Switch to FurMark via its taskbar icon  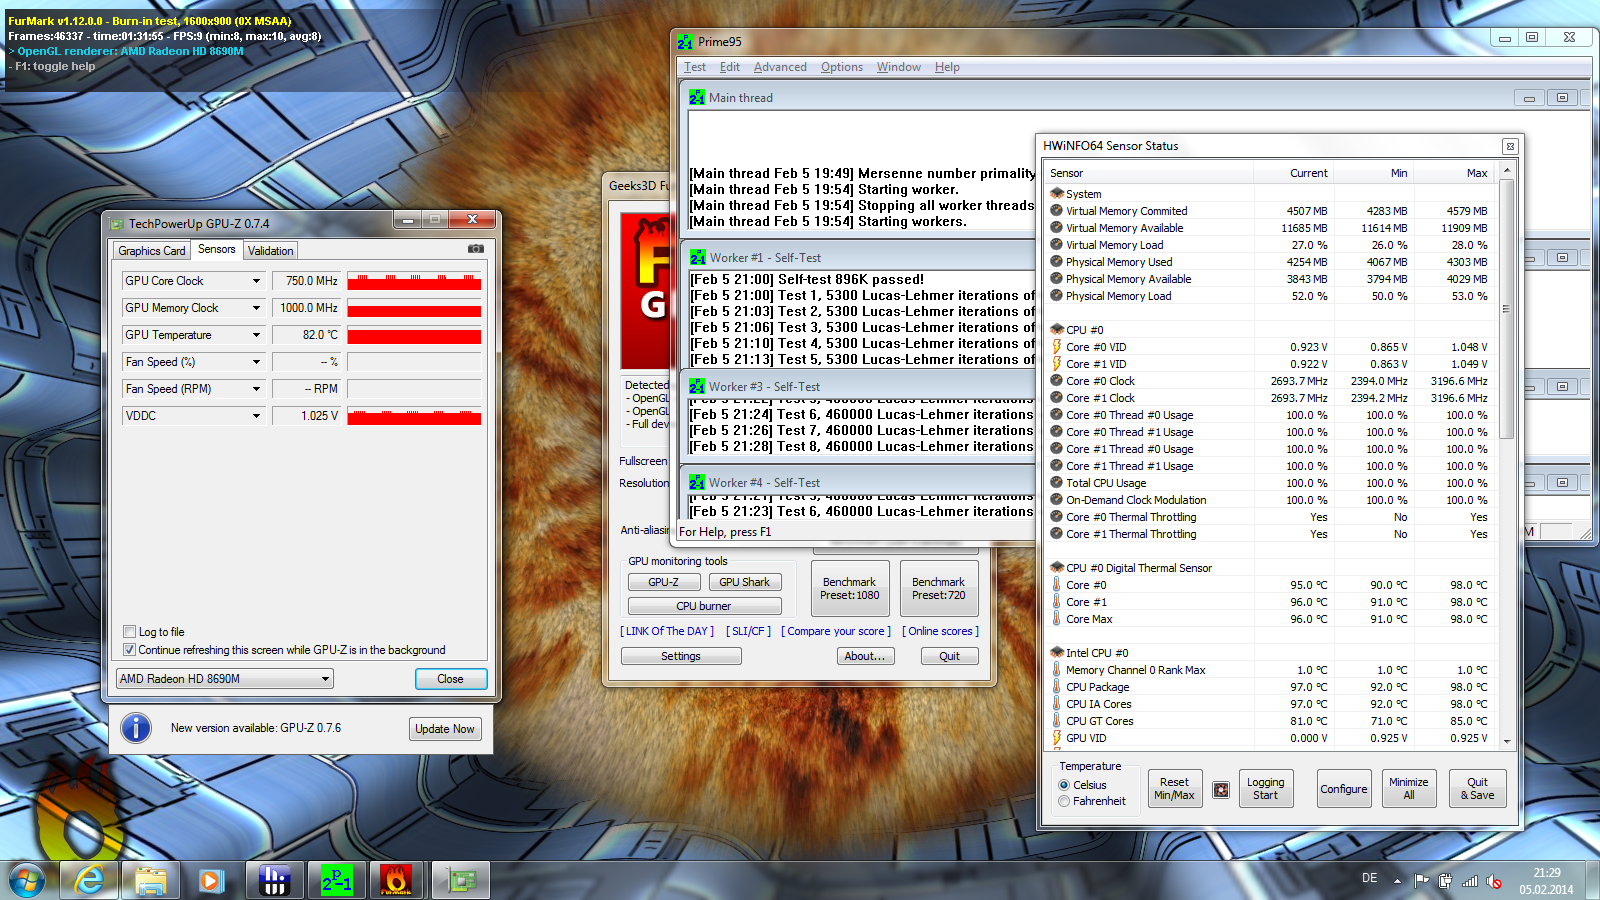click(397, 881)
